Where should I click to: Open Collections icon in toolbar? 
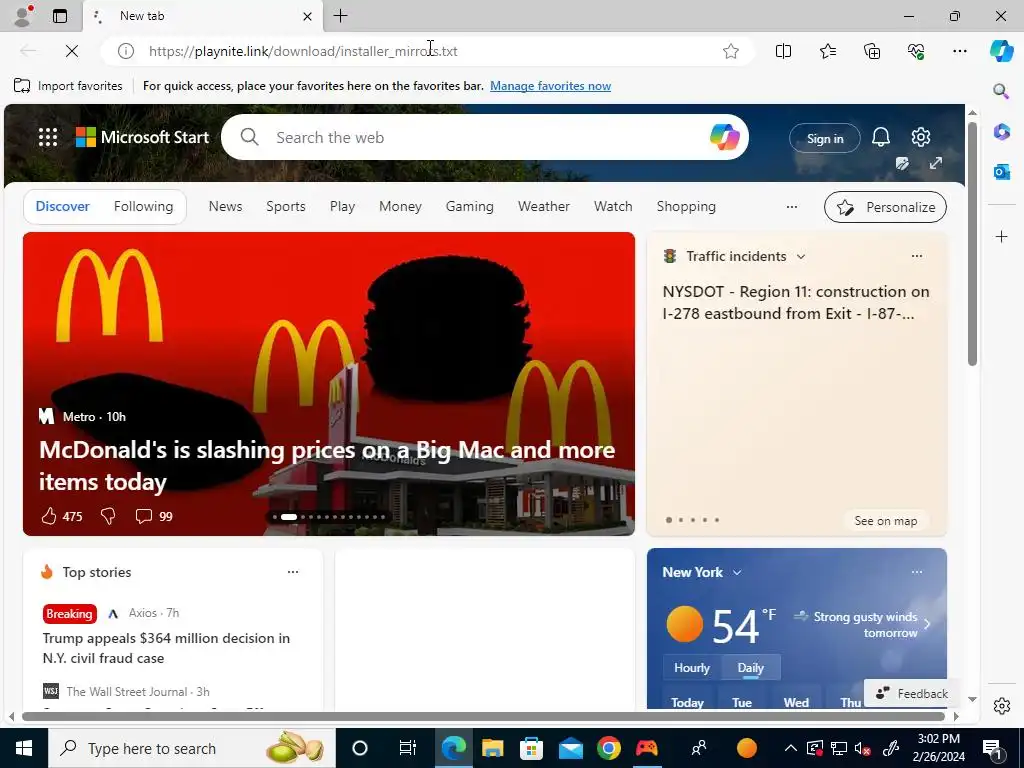pos(872,51)
